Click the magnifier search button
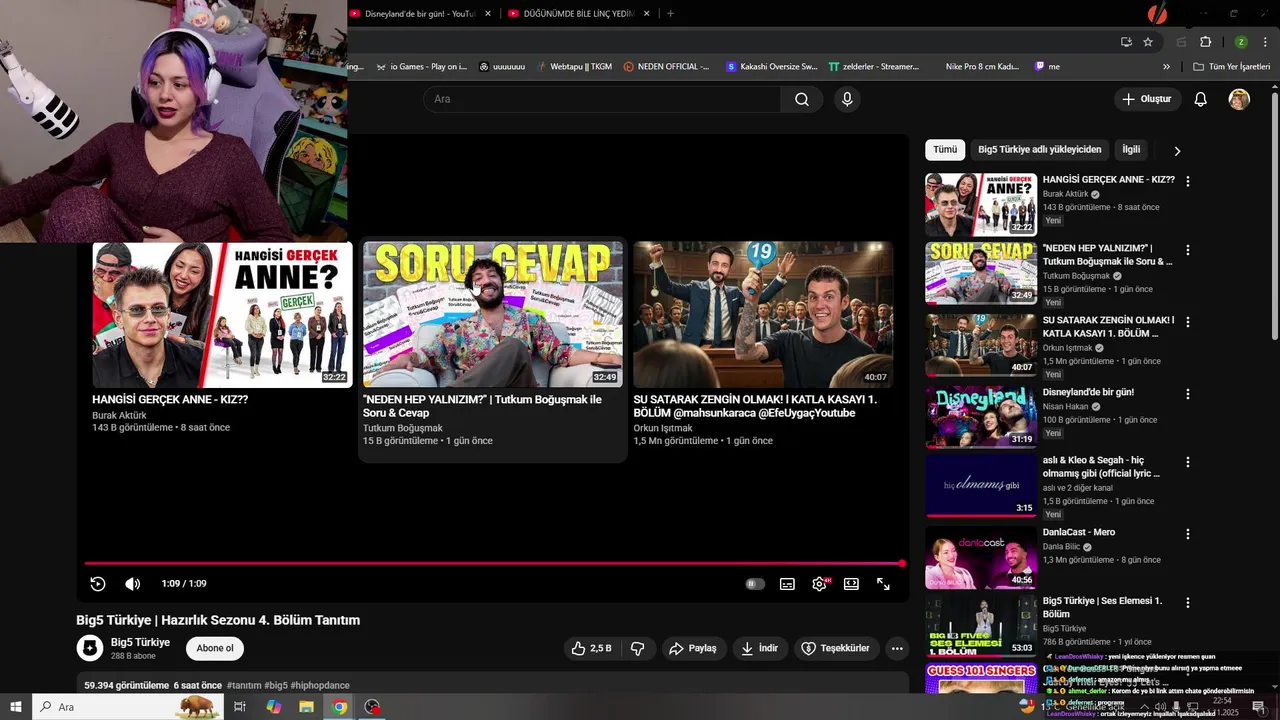1280x720 pixels. 802,99
